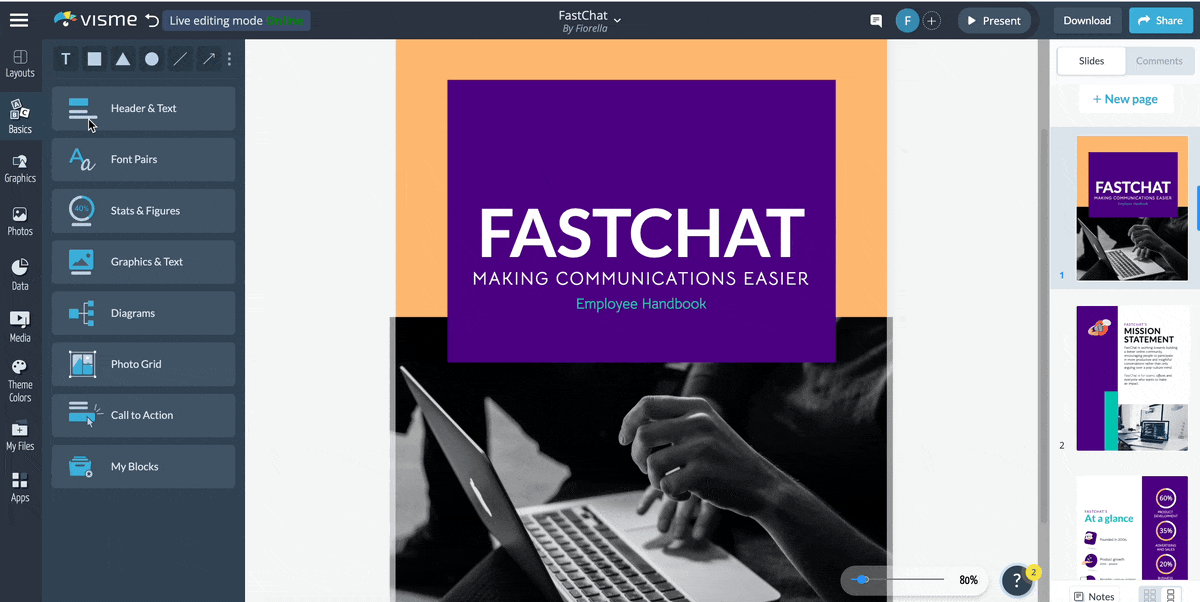This screenshot has width=1200, height=602.
Task: Open the Photos panel in the sidebar
Action: pyautogui.click(x=20, y=221)
